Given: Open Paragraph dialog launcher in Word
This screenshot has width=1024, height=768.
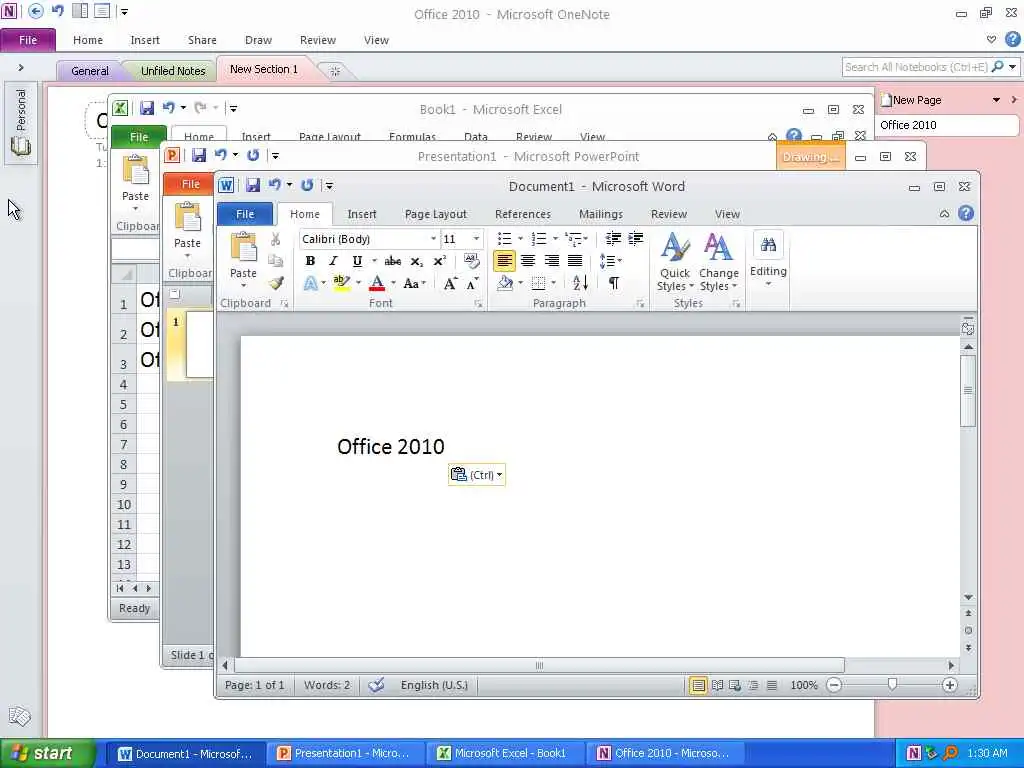Looking at the screenshot, I should point(640,304).
